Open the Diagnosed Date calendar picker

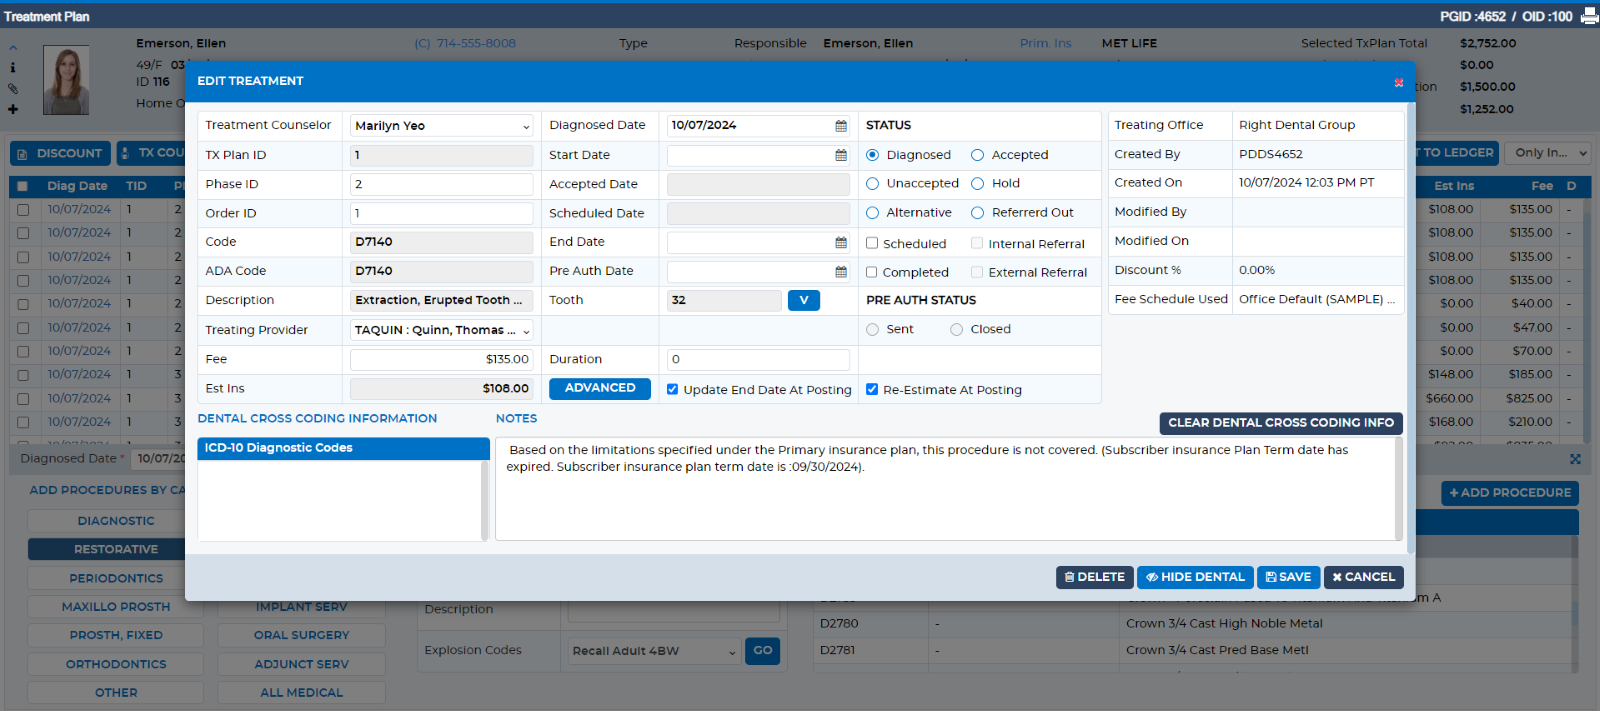pyautogui.click(x=841, y=126)
